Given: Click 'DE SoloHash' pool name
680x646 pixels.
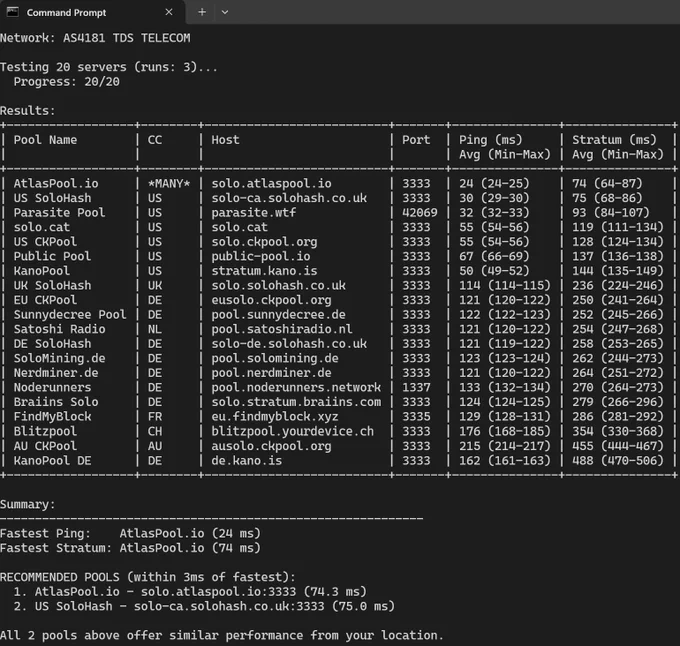Looking at the screenshot, I should click(x=52, y=344).
